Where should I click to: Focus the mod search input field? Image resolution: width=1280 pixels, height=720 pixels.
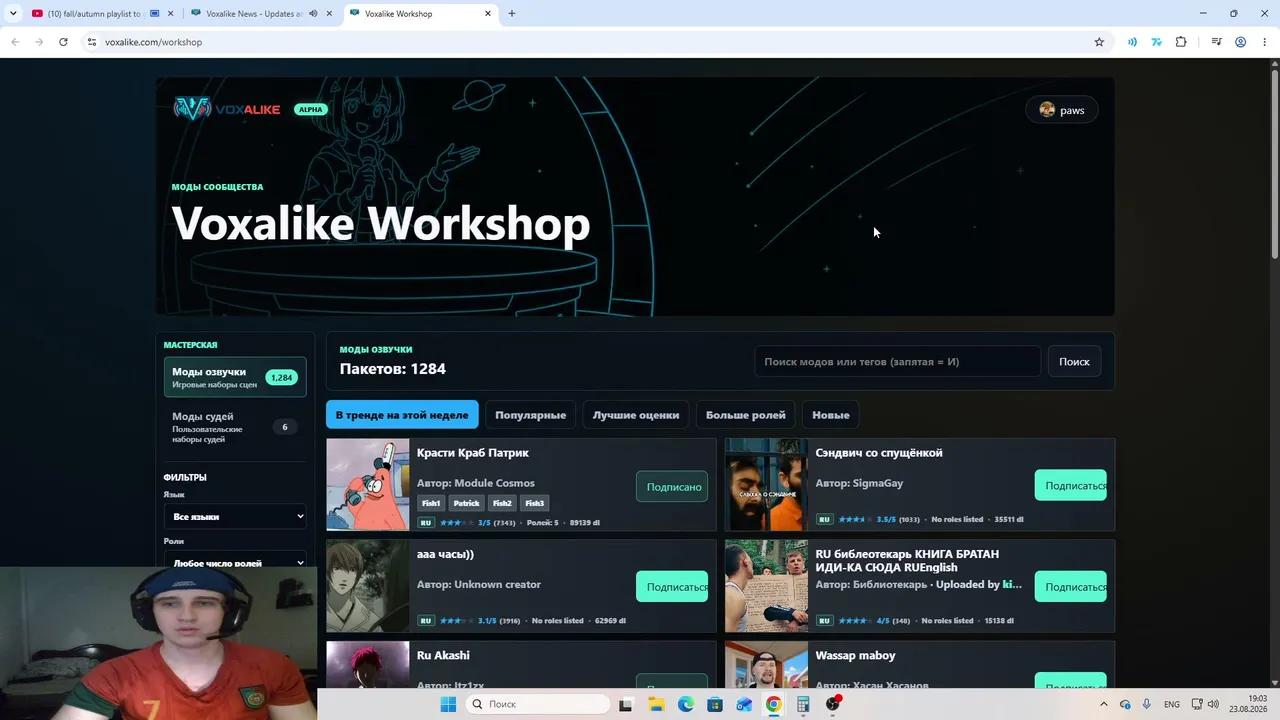(897, 362)
